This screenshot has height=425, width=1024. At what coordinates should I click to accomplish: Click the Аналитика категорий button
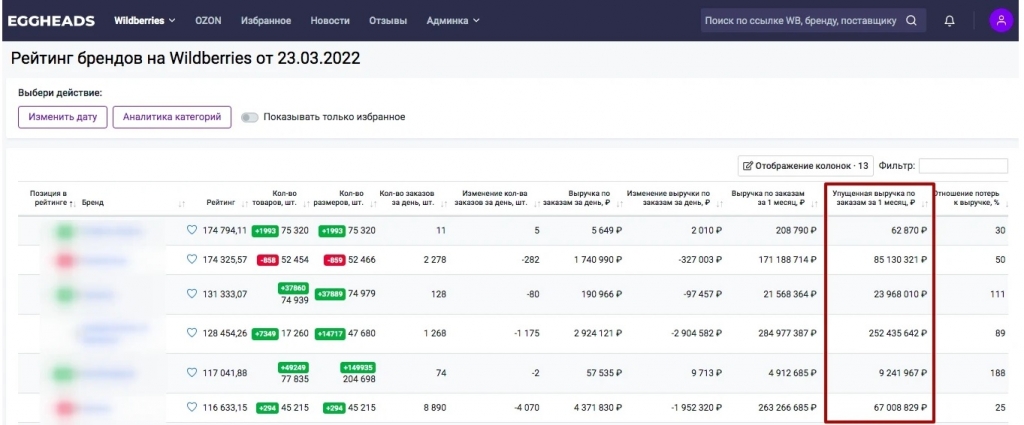click(172, 118)
